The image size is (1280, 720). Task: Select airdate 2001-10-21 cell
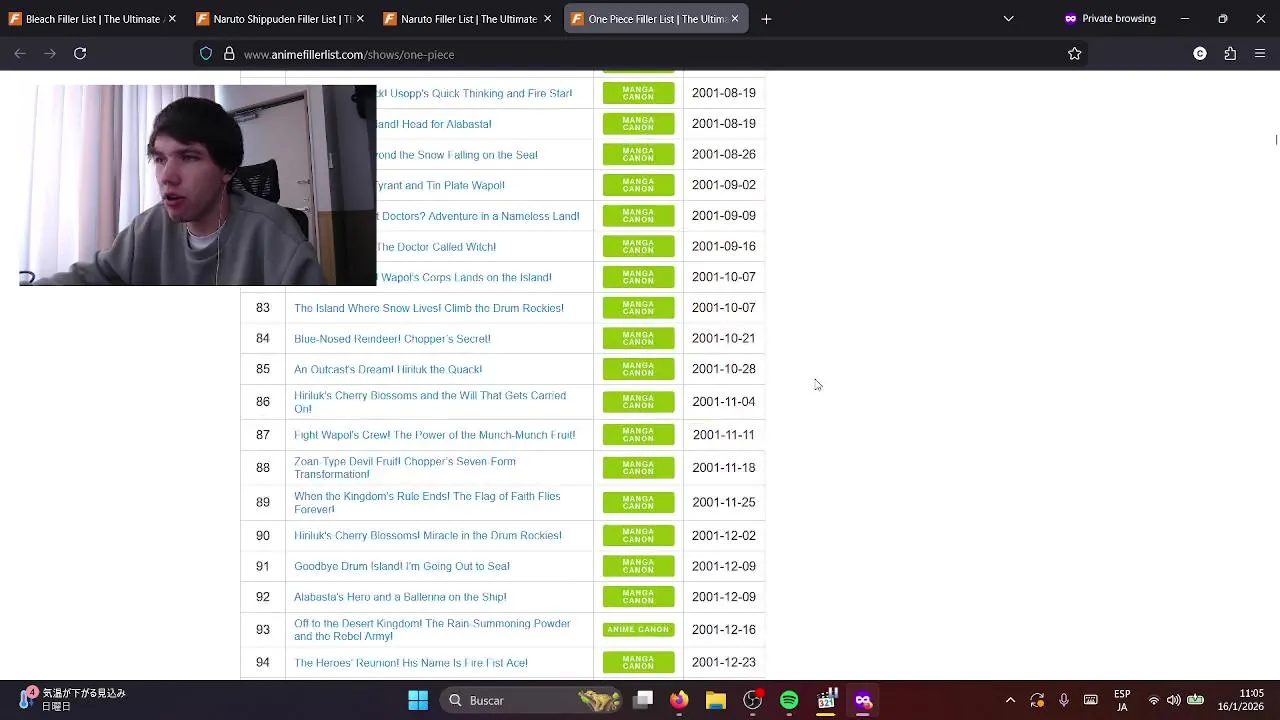pos(724,338)
